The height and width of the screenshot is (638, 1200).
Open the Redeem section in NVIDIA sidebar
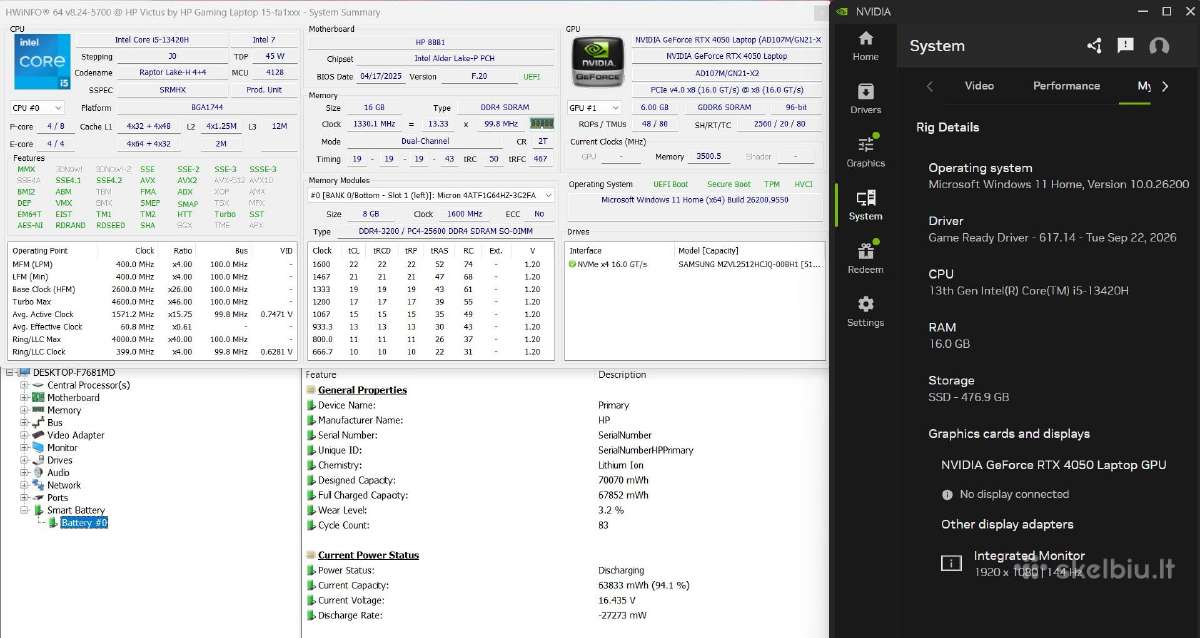[865, 258]
